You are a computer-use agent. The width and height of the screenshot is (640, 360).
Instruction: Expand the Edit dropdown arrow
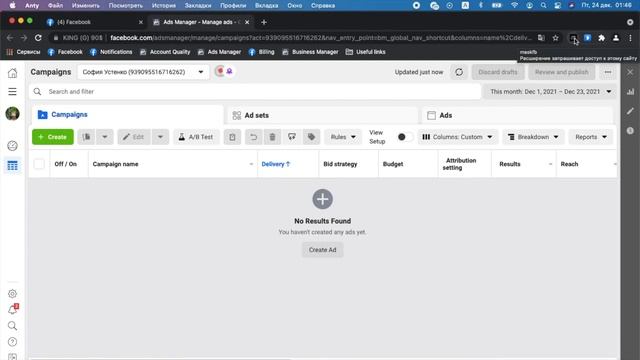[160, 137]
